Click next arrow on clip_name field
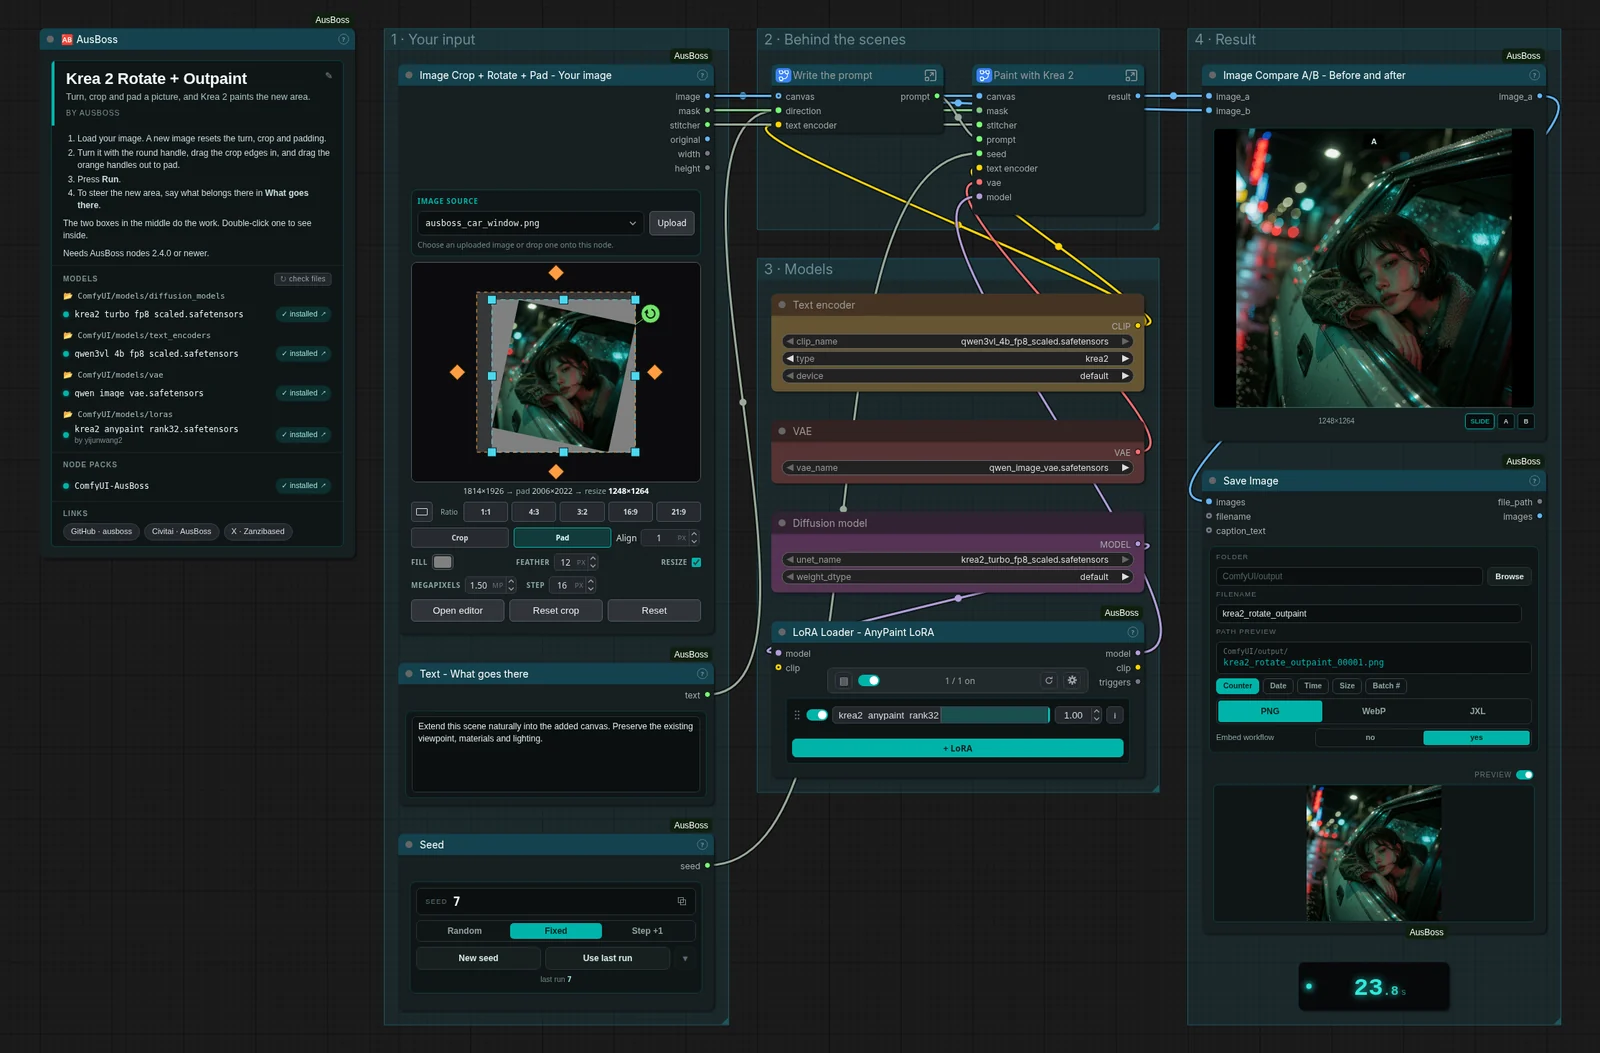 1125,341
